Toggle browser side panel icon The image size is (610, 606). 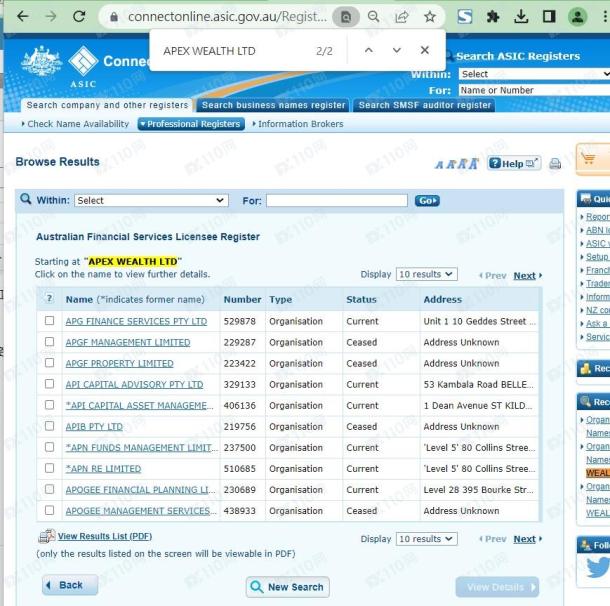coord(549,17)
